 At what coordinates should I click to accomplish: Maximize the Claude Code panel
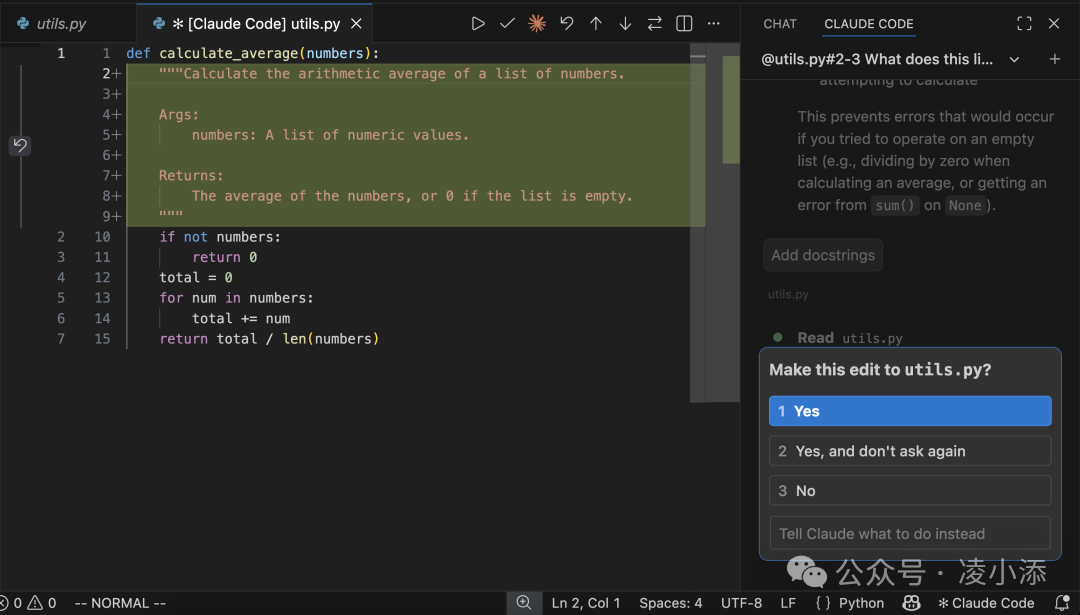point(1024,23)
